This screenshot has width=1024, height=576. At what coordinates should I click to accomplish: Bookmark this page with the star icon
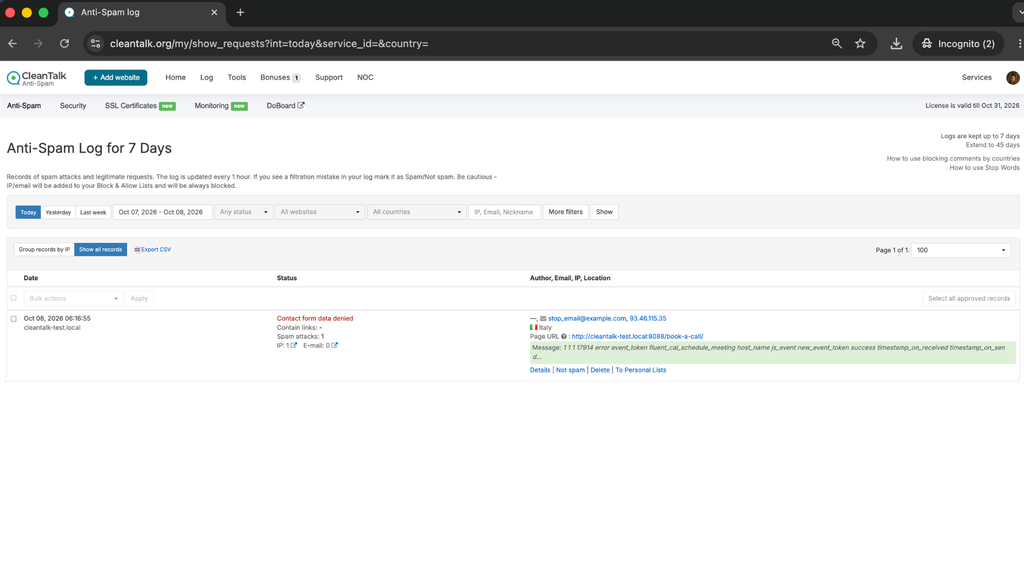coord(860,44)
